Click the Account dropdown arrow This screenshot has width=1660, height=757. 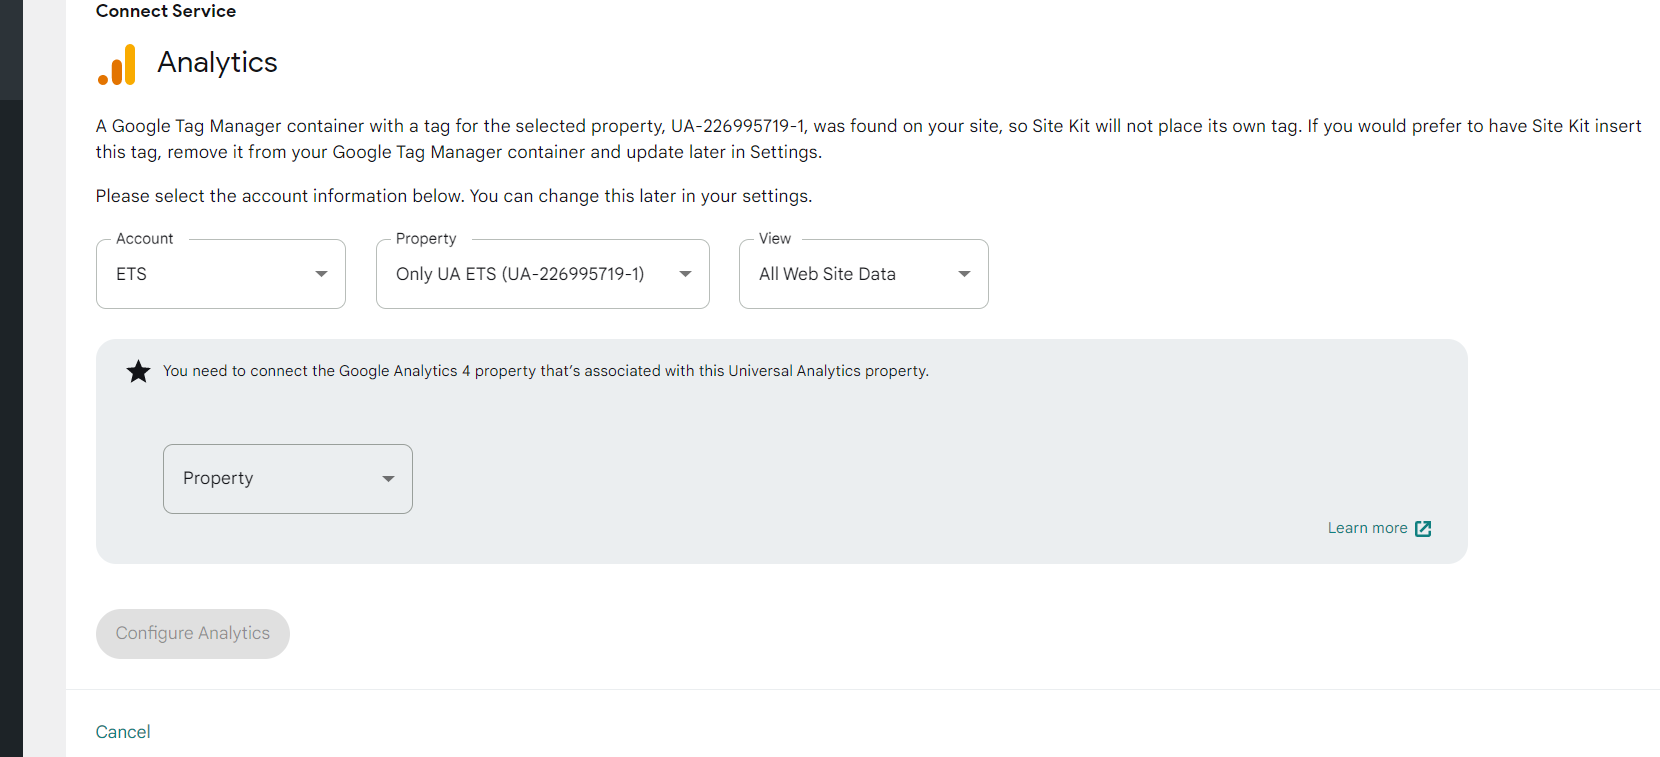tap(320, 273)
